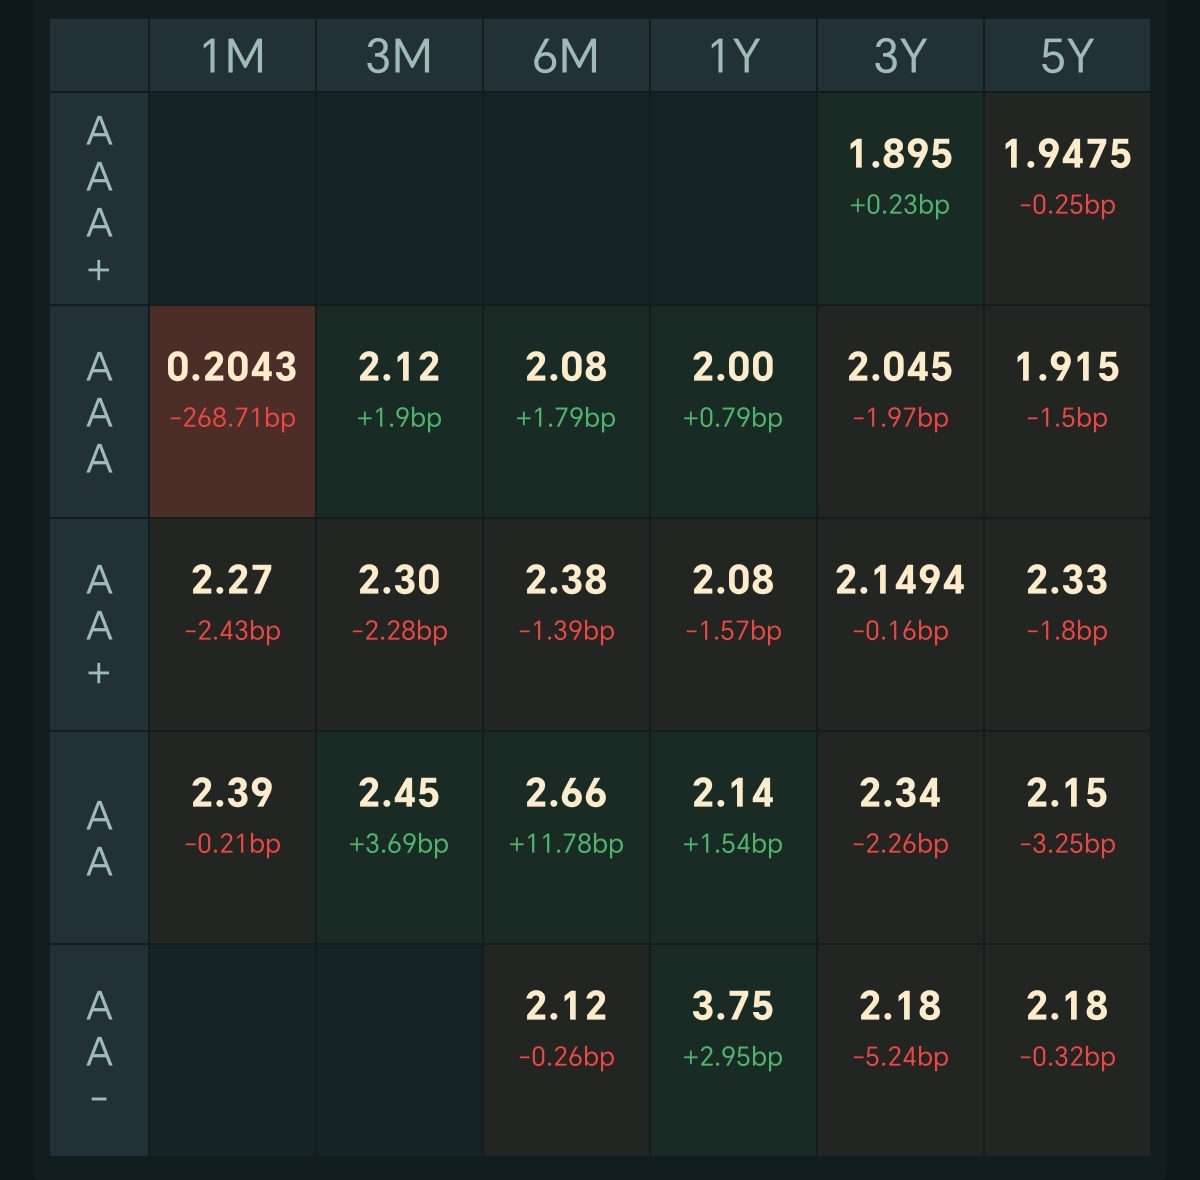Select the 2.18 cell with -5.24bp
Screen dimensions: 1200x1180
[x=900, y=1050]
